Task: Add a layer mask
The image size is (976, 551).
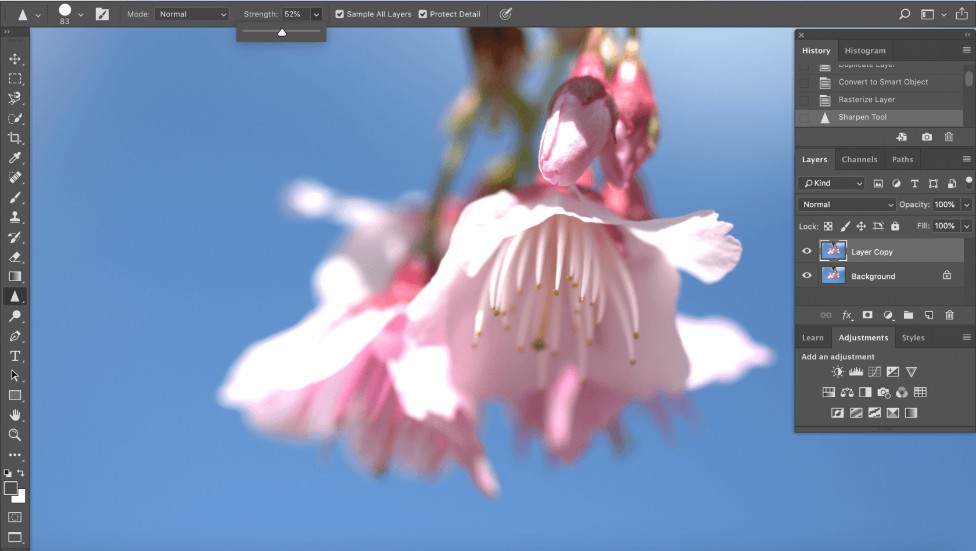Action: tap(867, 315)
